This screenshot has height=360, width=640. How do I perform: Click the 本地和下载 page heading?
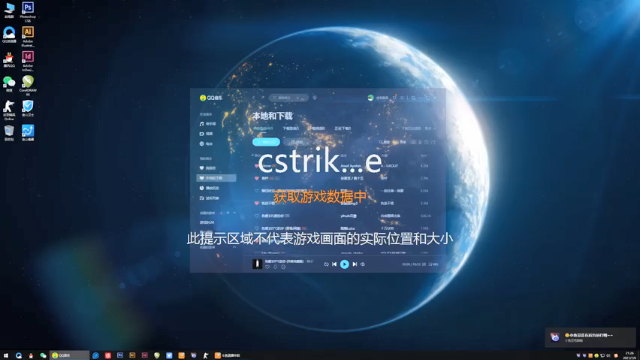(273, 116)
